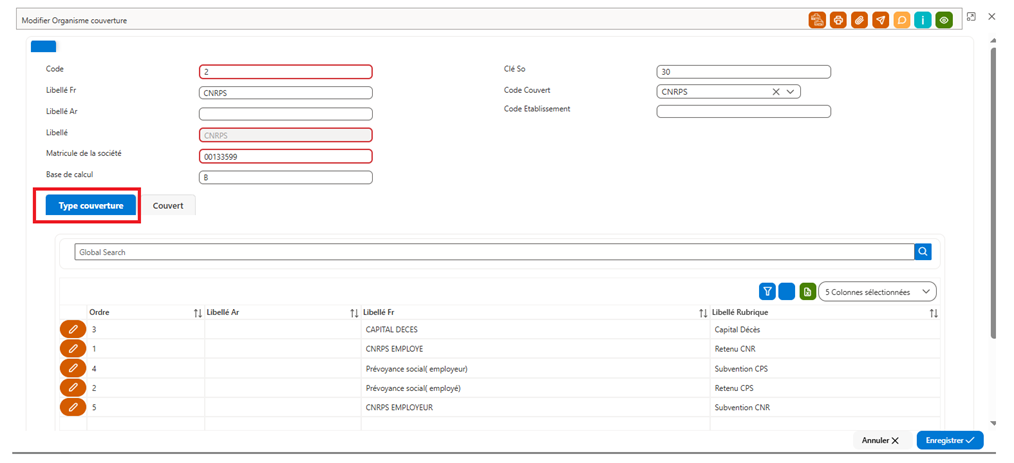Edit Prévoyance social( employé) row pencil

73,387
